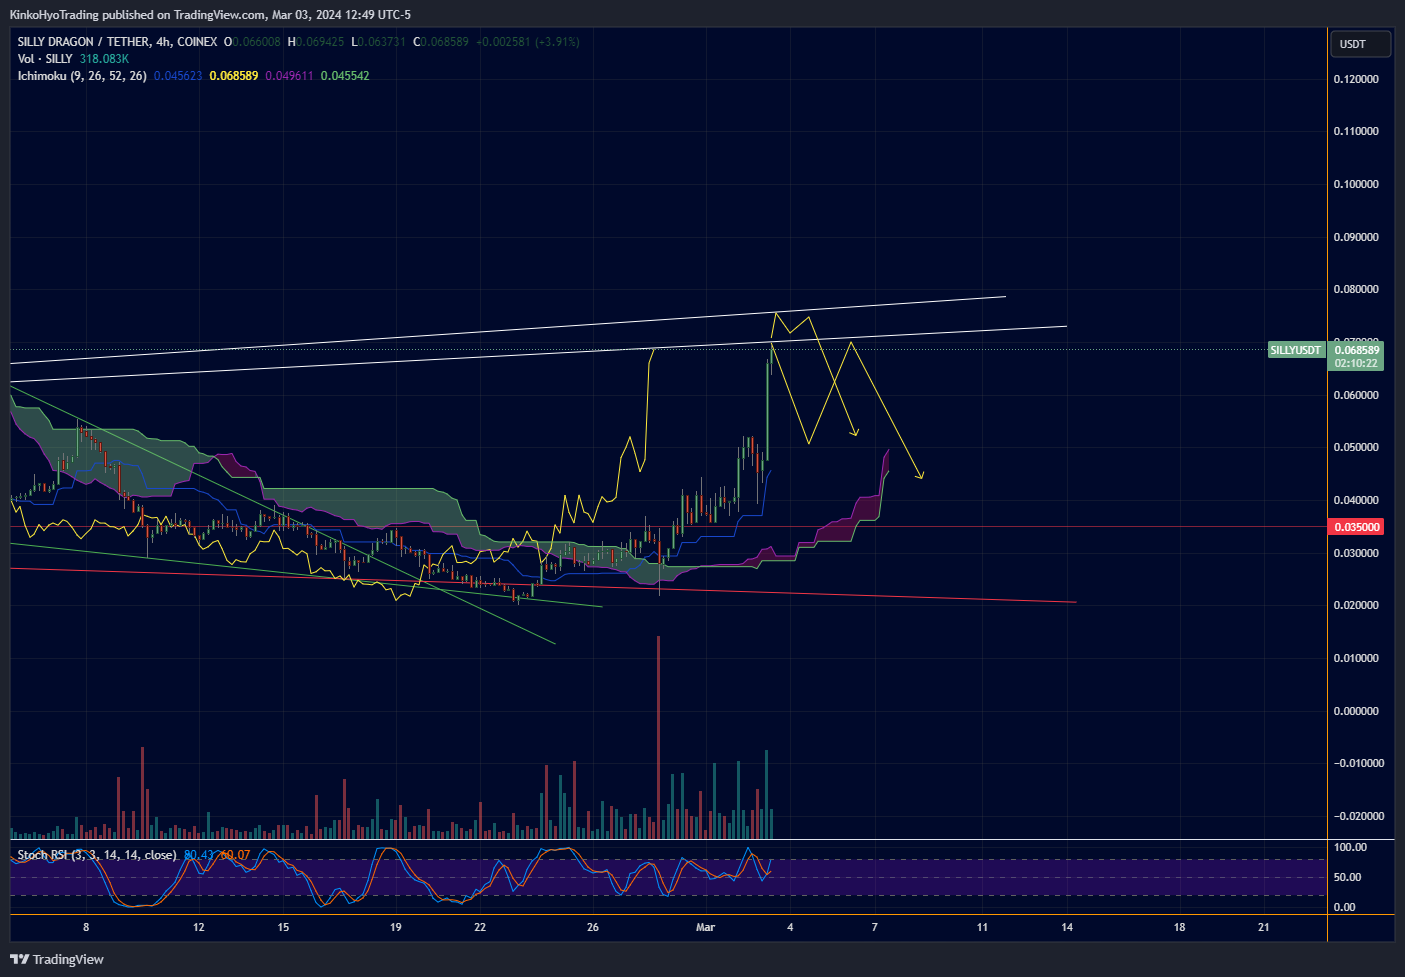
Task: Click the 100.00 Stoch RSI scale label
Action: point(1350,847)
